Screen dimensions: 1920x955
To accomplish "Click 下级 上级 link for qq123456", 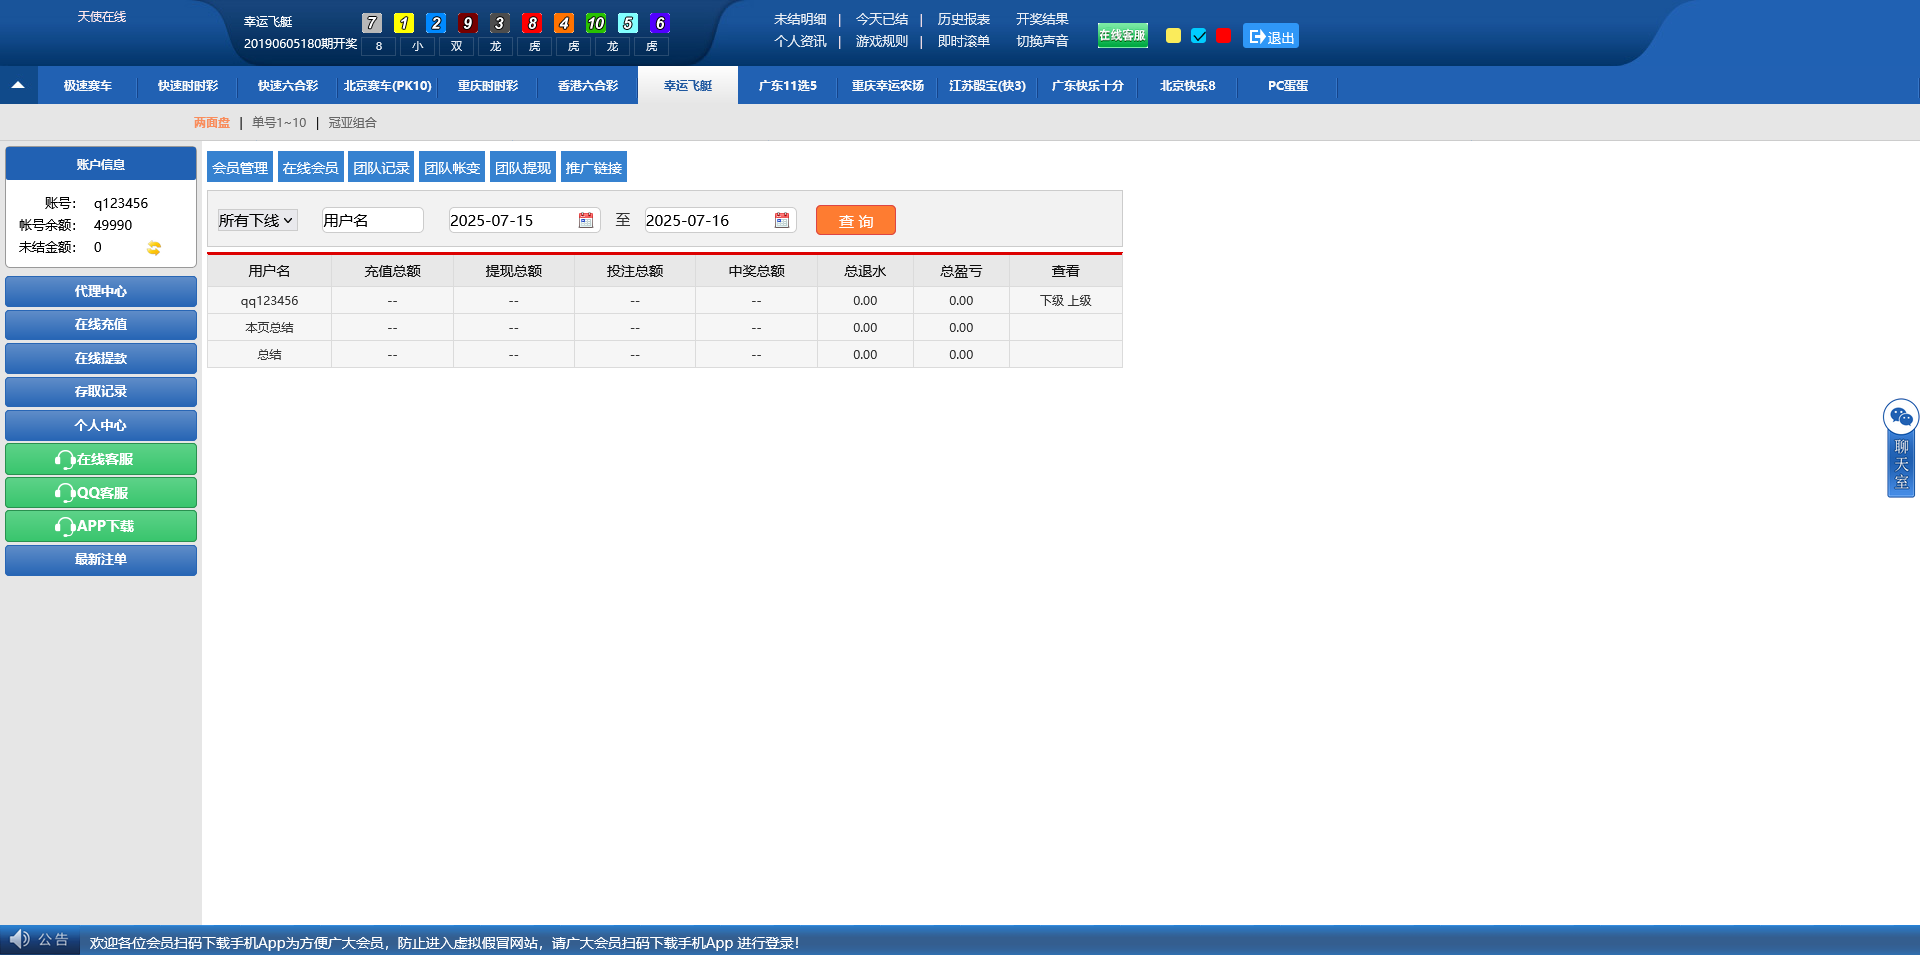I will pyautogui.click(x=1066, y=300).
